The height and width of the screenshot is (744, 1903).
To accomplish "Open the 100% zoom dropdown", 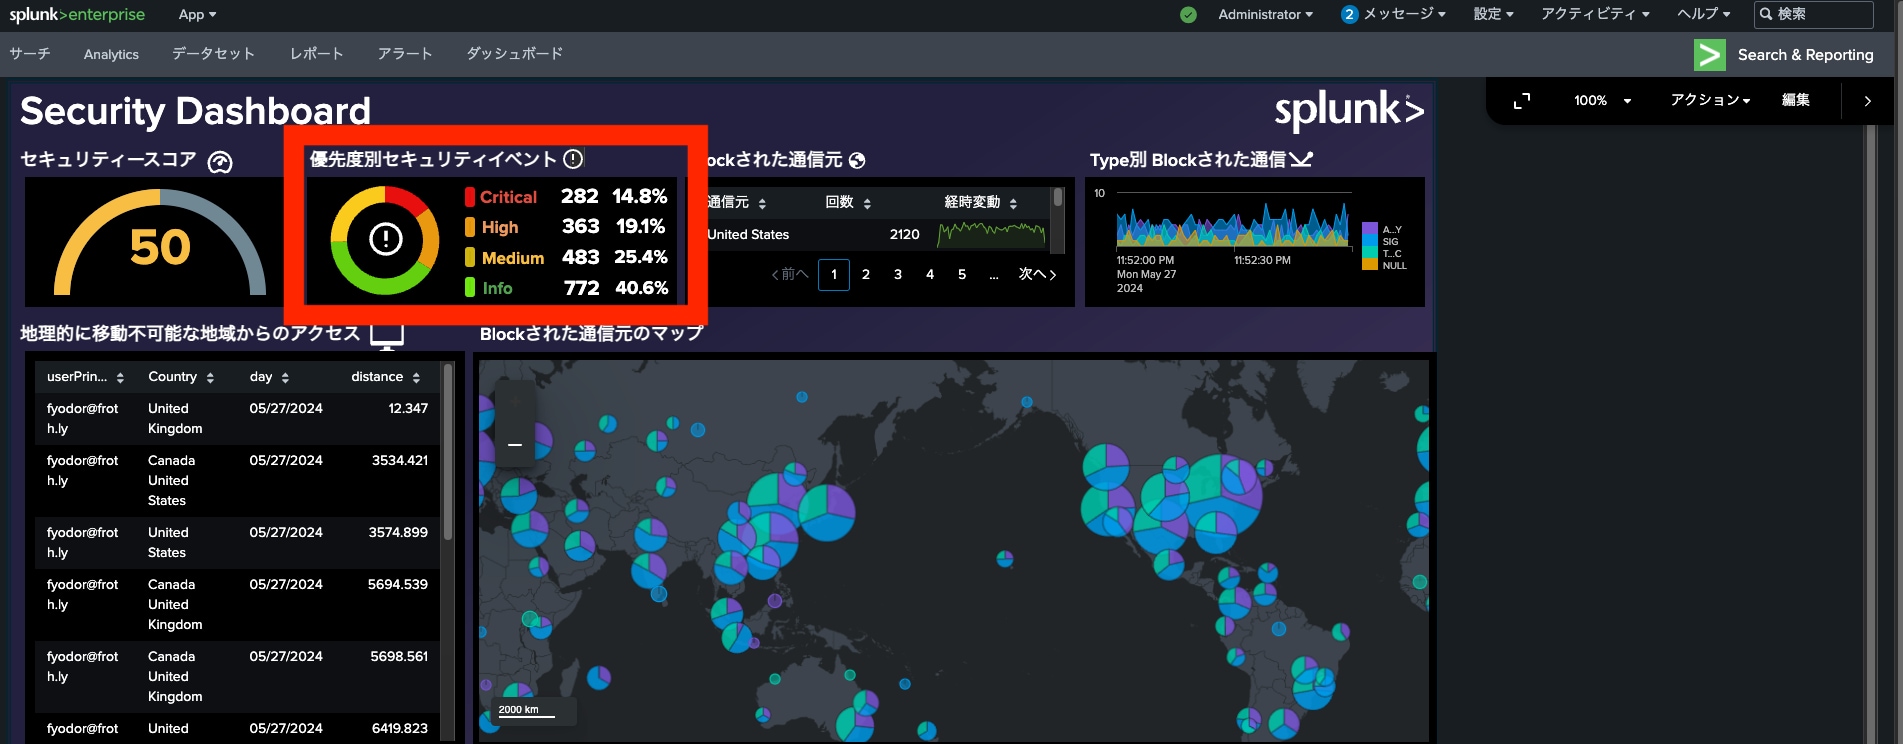I will point(1602,101).
